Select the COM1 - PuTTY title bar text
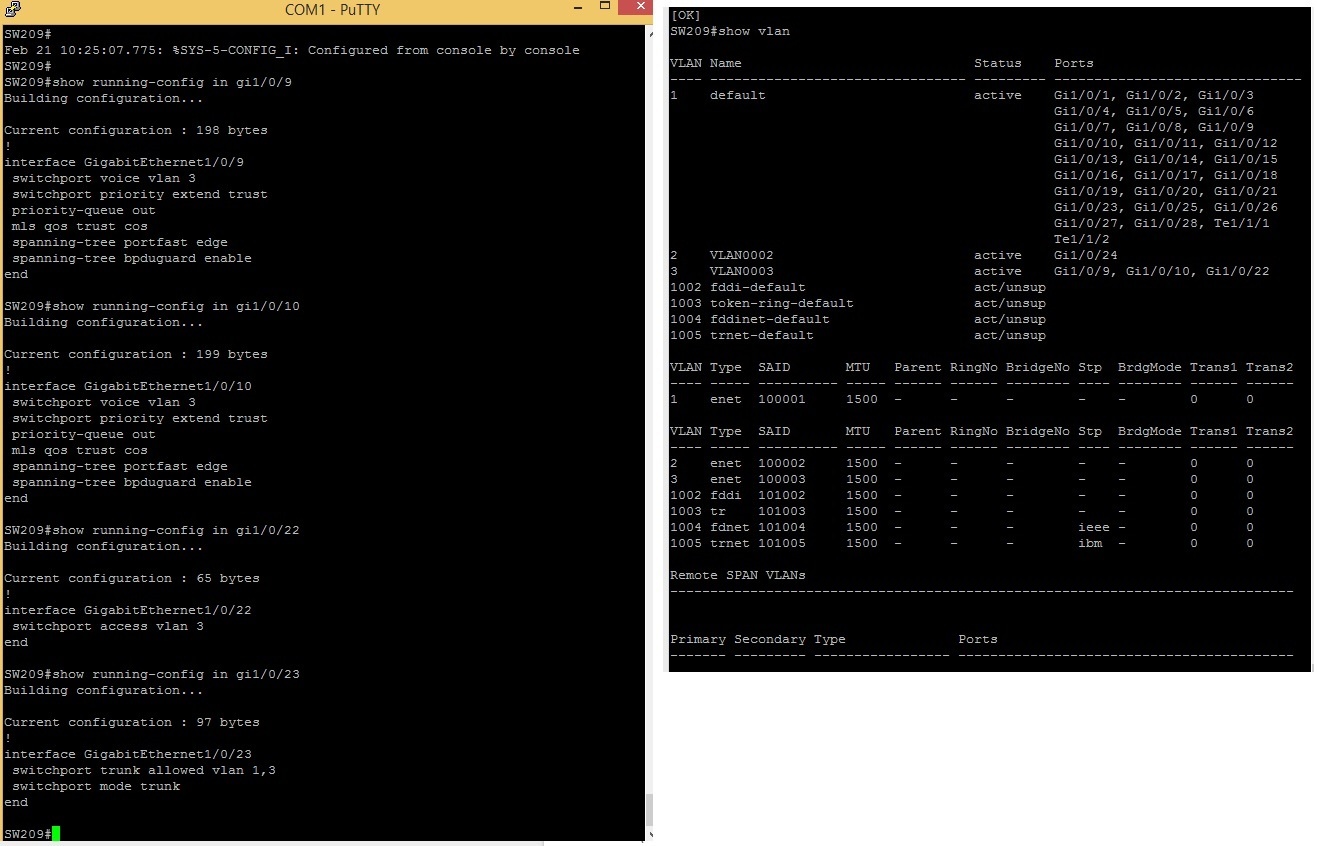 click(x=331, y=10)
